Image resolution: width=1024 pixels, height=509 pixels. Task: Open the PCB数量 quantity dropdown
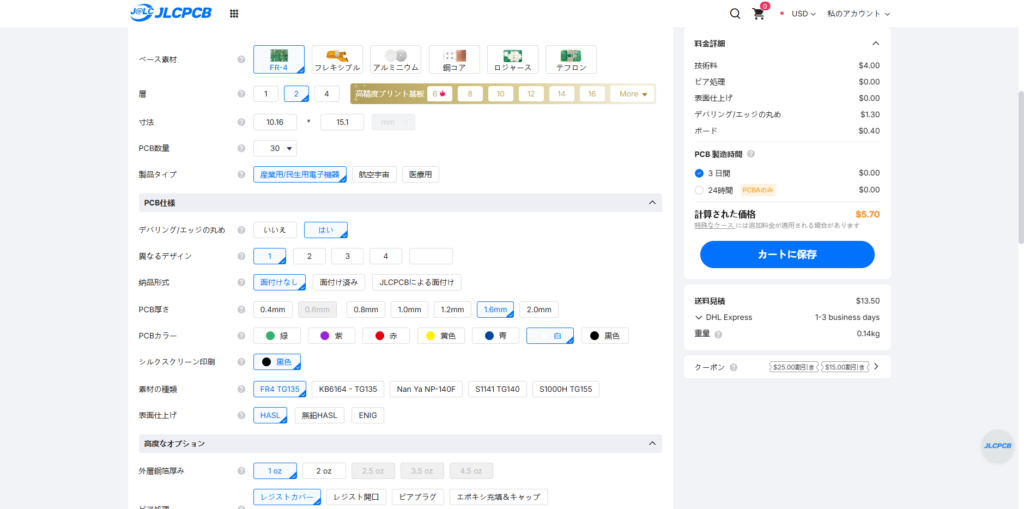[275, 148]
